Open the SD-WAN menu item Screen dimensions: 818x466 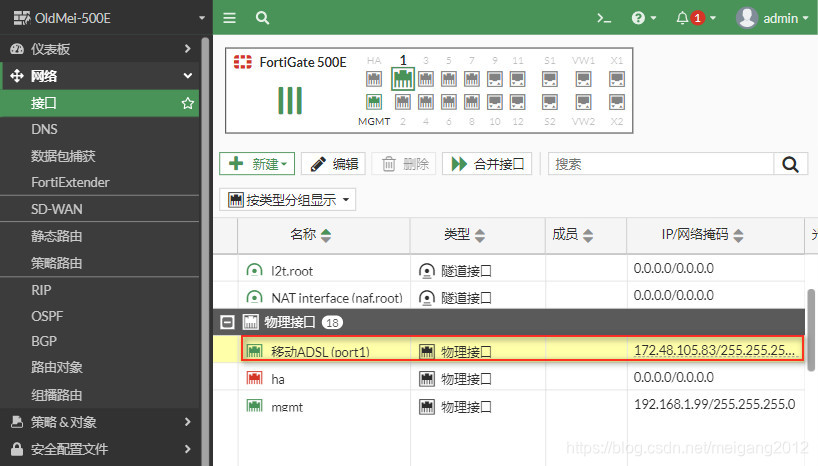100,209
